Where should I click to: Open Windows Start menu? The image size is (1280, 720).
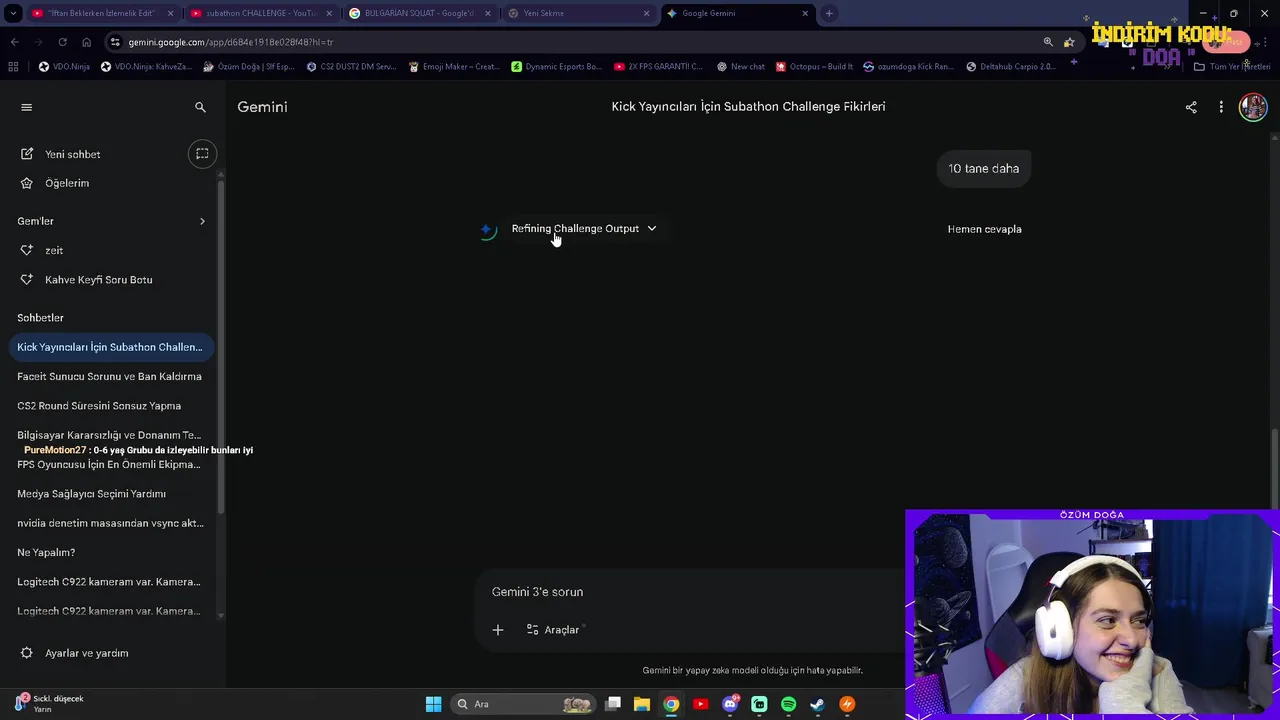433,704
